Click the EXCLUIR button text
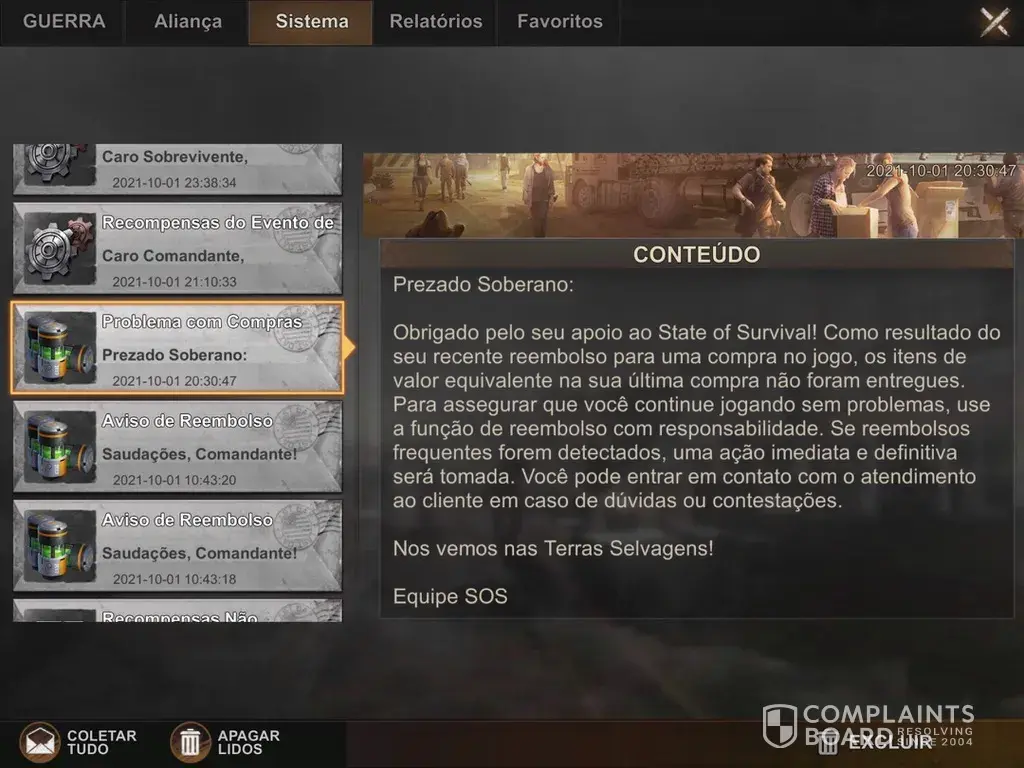 tap(889, 742)
